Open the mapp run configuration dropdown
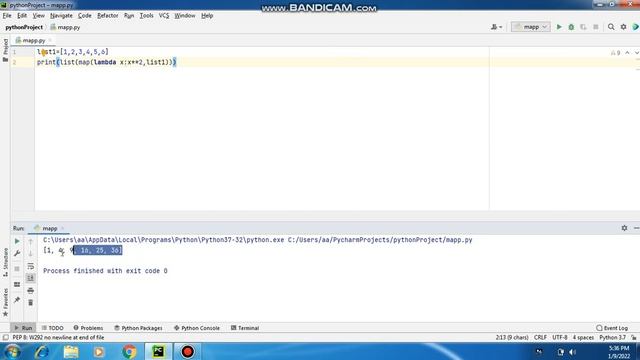Viewport: 640px width, 360px height. pyautogui.click(x=531, y=27)
